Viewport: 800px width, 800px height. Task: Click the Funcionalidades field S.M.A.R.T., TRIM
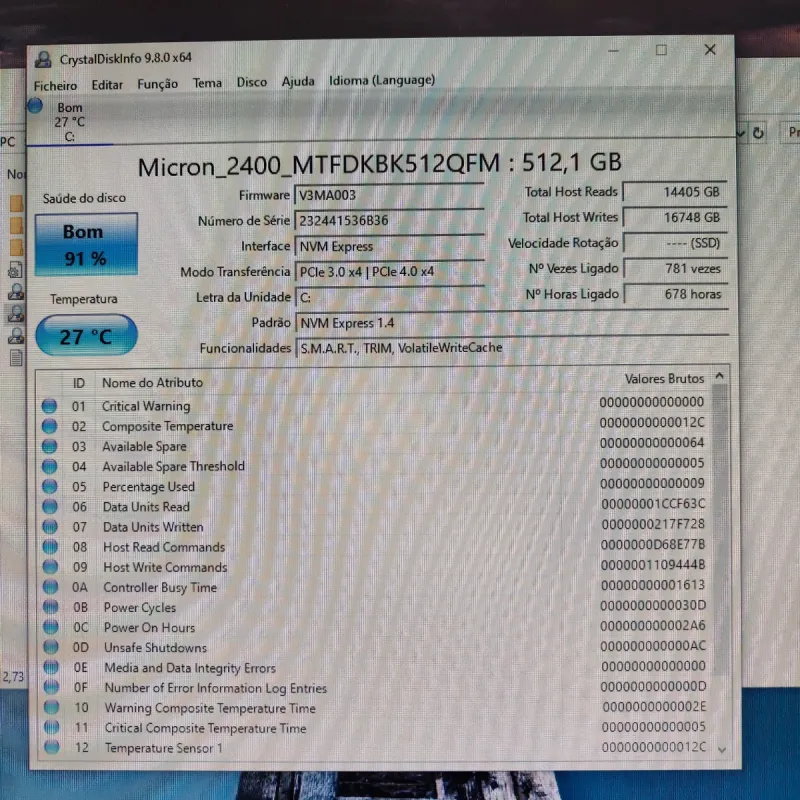[x=512, y=348]
